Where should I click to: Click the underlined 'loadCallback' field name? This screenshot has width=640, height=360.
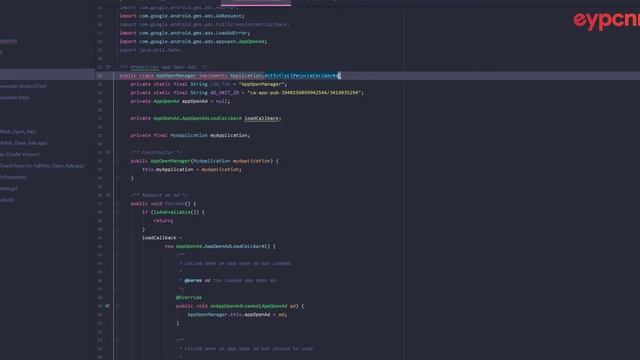coord(261,118)
